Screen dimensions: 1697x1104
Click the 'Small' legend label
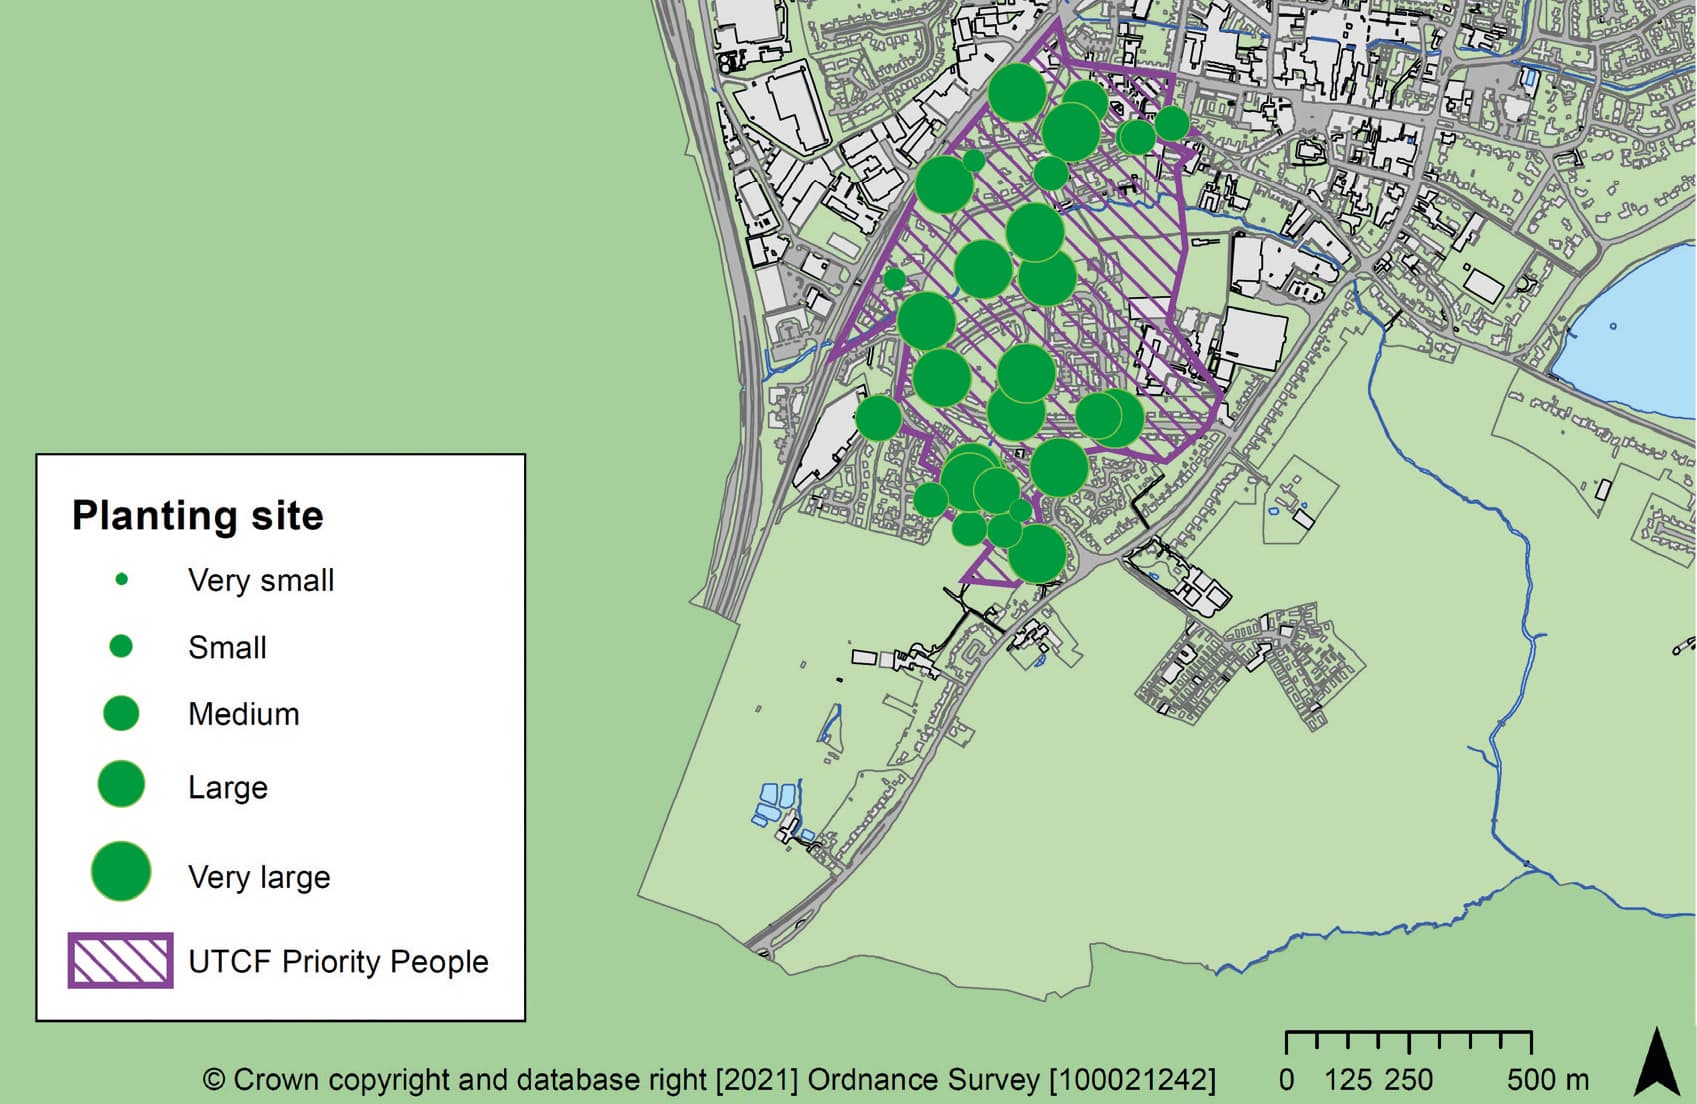(227, 647)
